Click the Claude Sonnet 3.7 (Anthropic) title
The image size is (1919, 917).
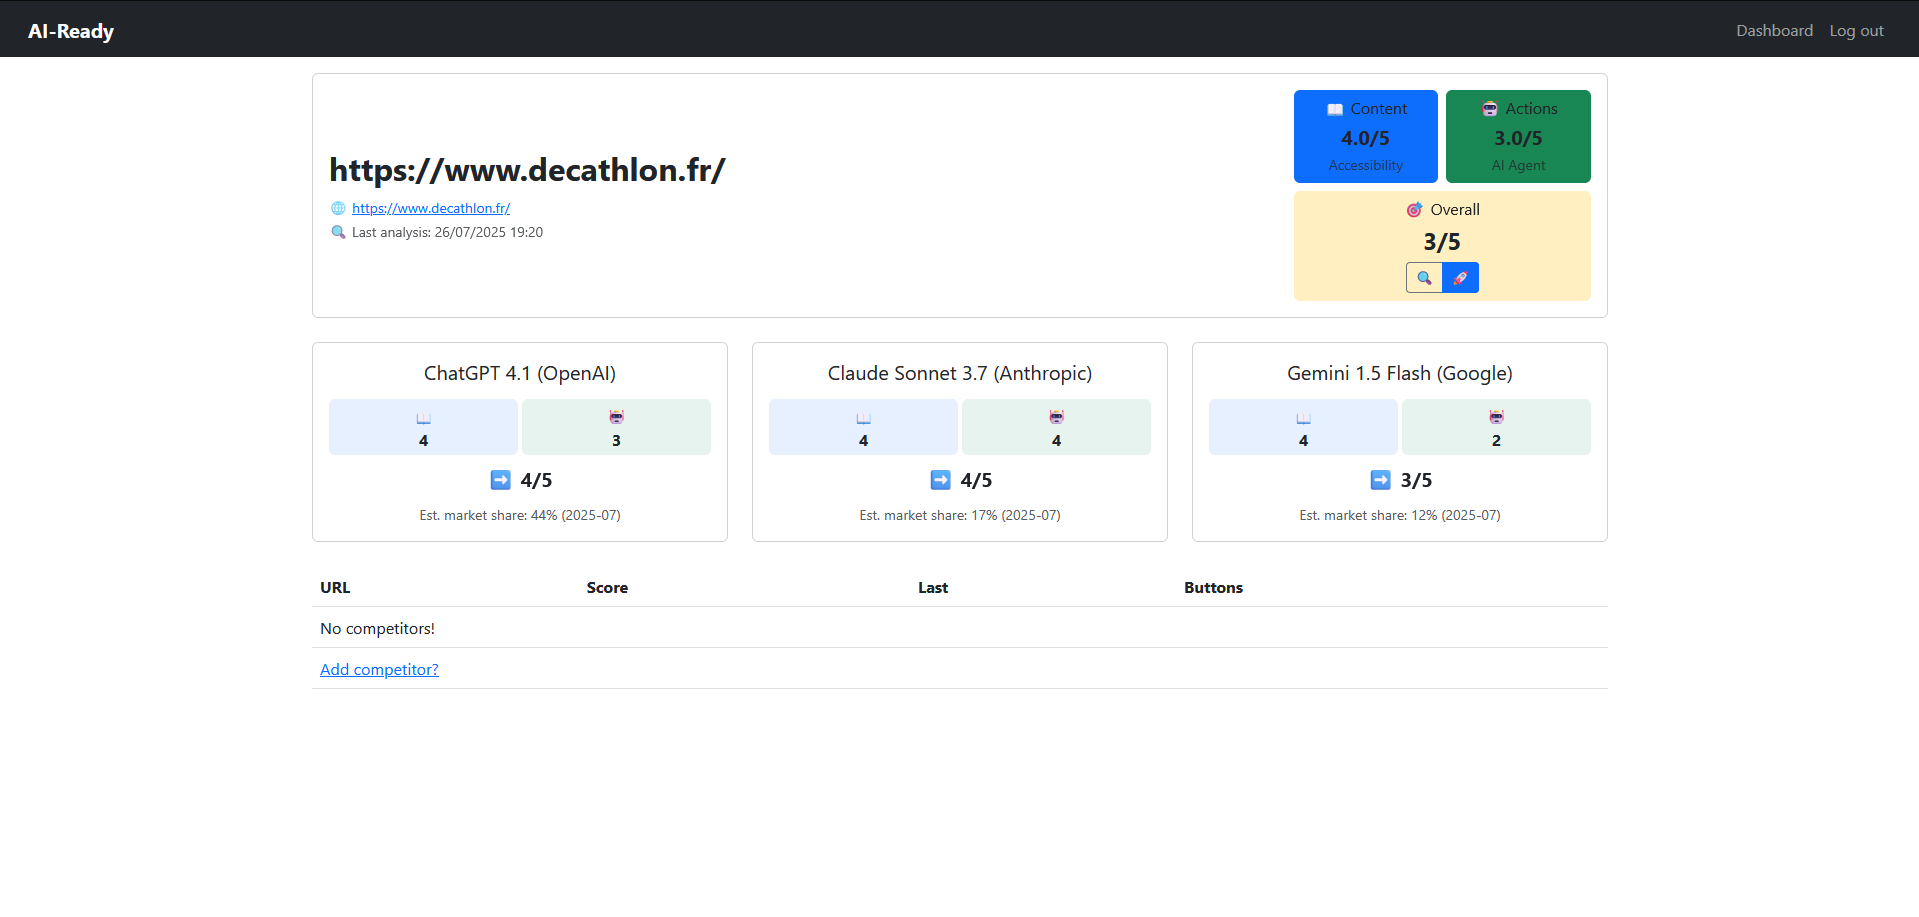pos(960,373)
